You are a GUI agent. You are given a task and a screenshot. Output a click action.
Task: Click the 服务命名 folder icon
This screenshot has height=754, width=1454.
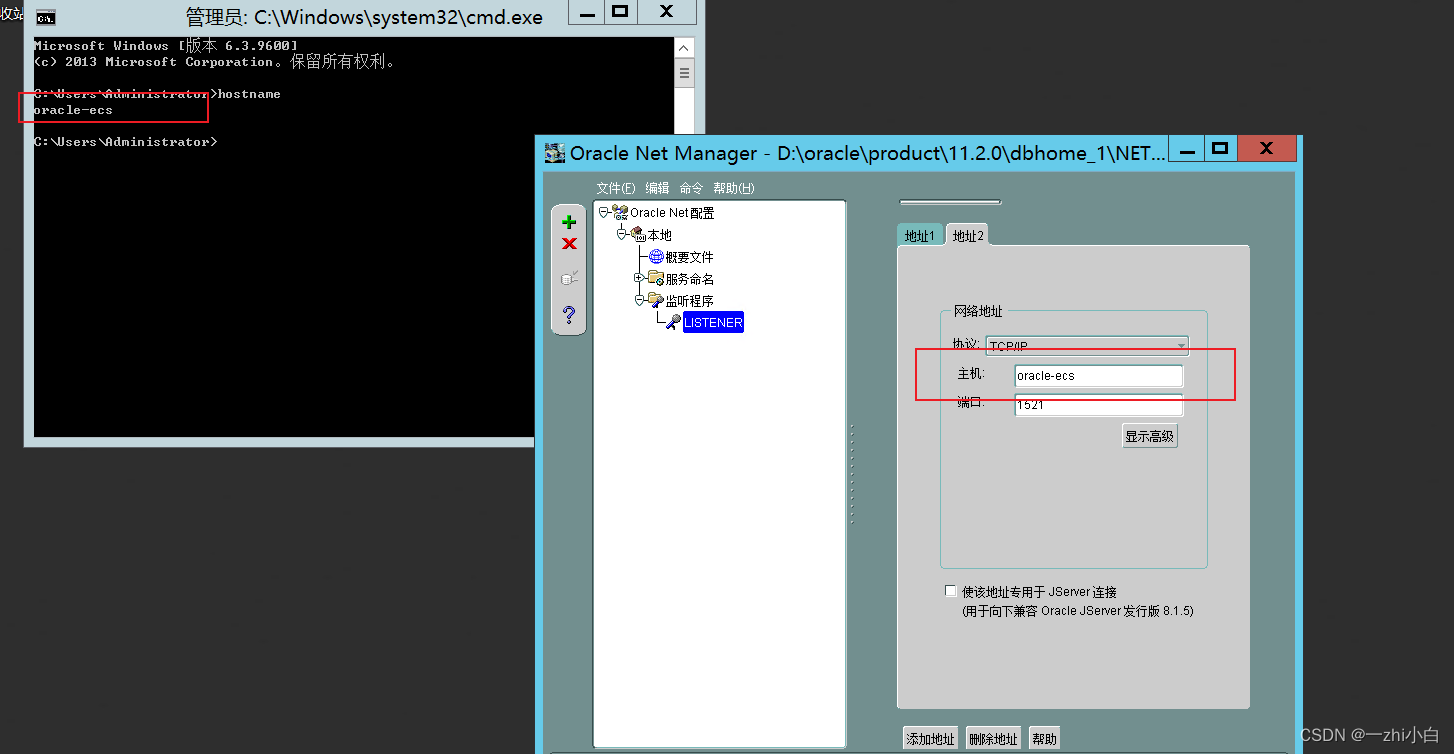656,278
